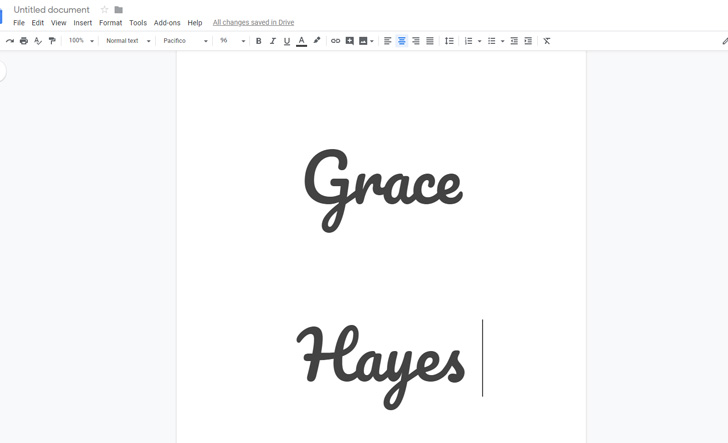Clear formatting from selection
Viewport: 728px width, 443px height.
tap(547, 41)
